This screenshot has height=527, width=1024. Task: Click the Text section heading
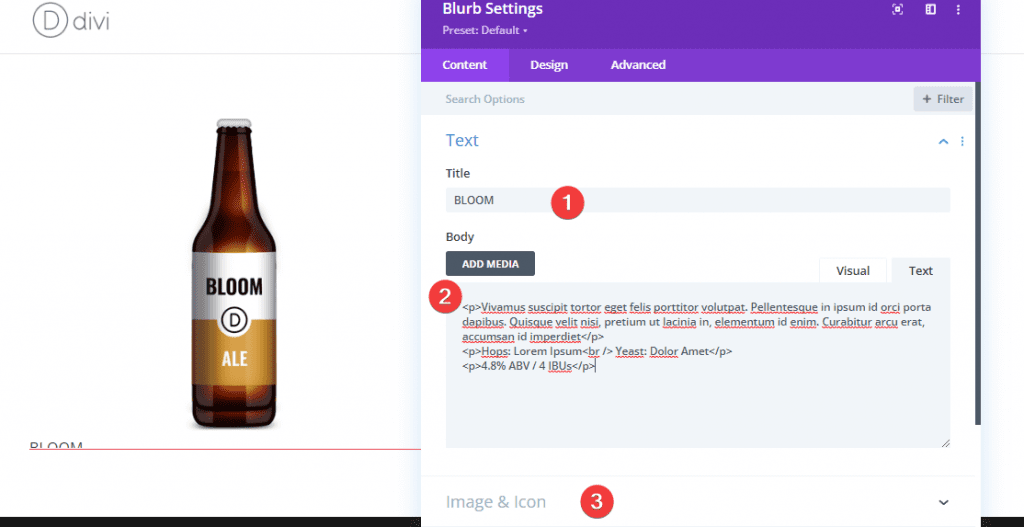(x=462, y=140)
